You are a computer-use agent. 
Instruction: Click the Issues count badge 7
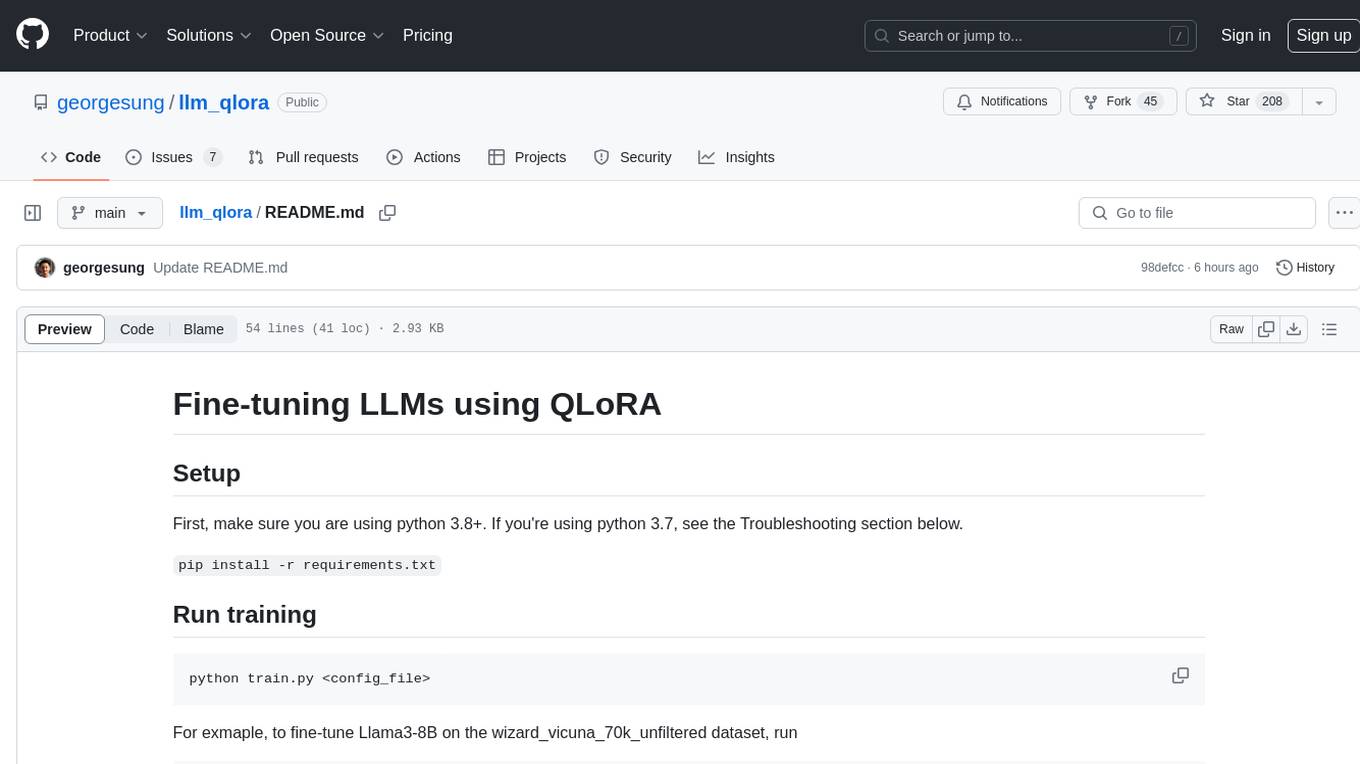212,157
